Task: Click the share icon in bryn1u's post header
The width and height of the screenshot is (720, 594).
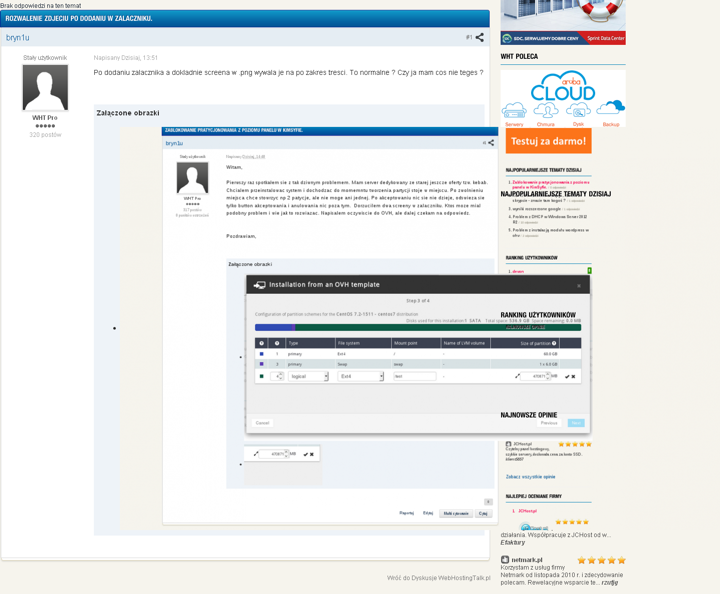Action: [x=479, y=38]
